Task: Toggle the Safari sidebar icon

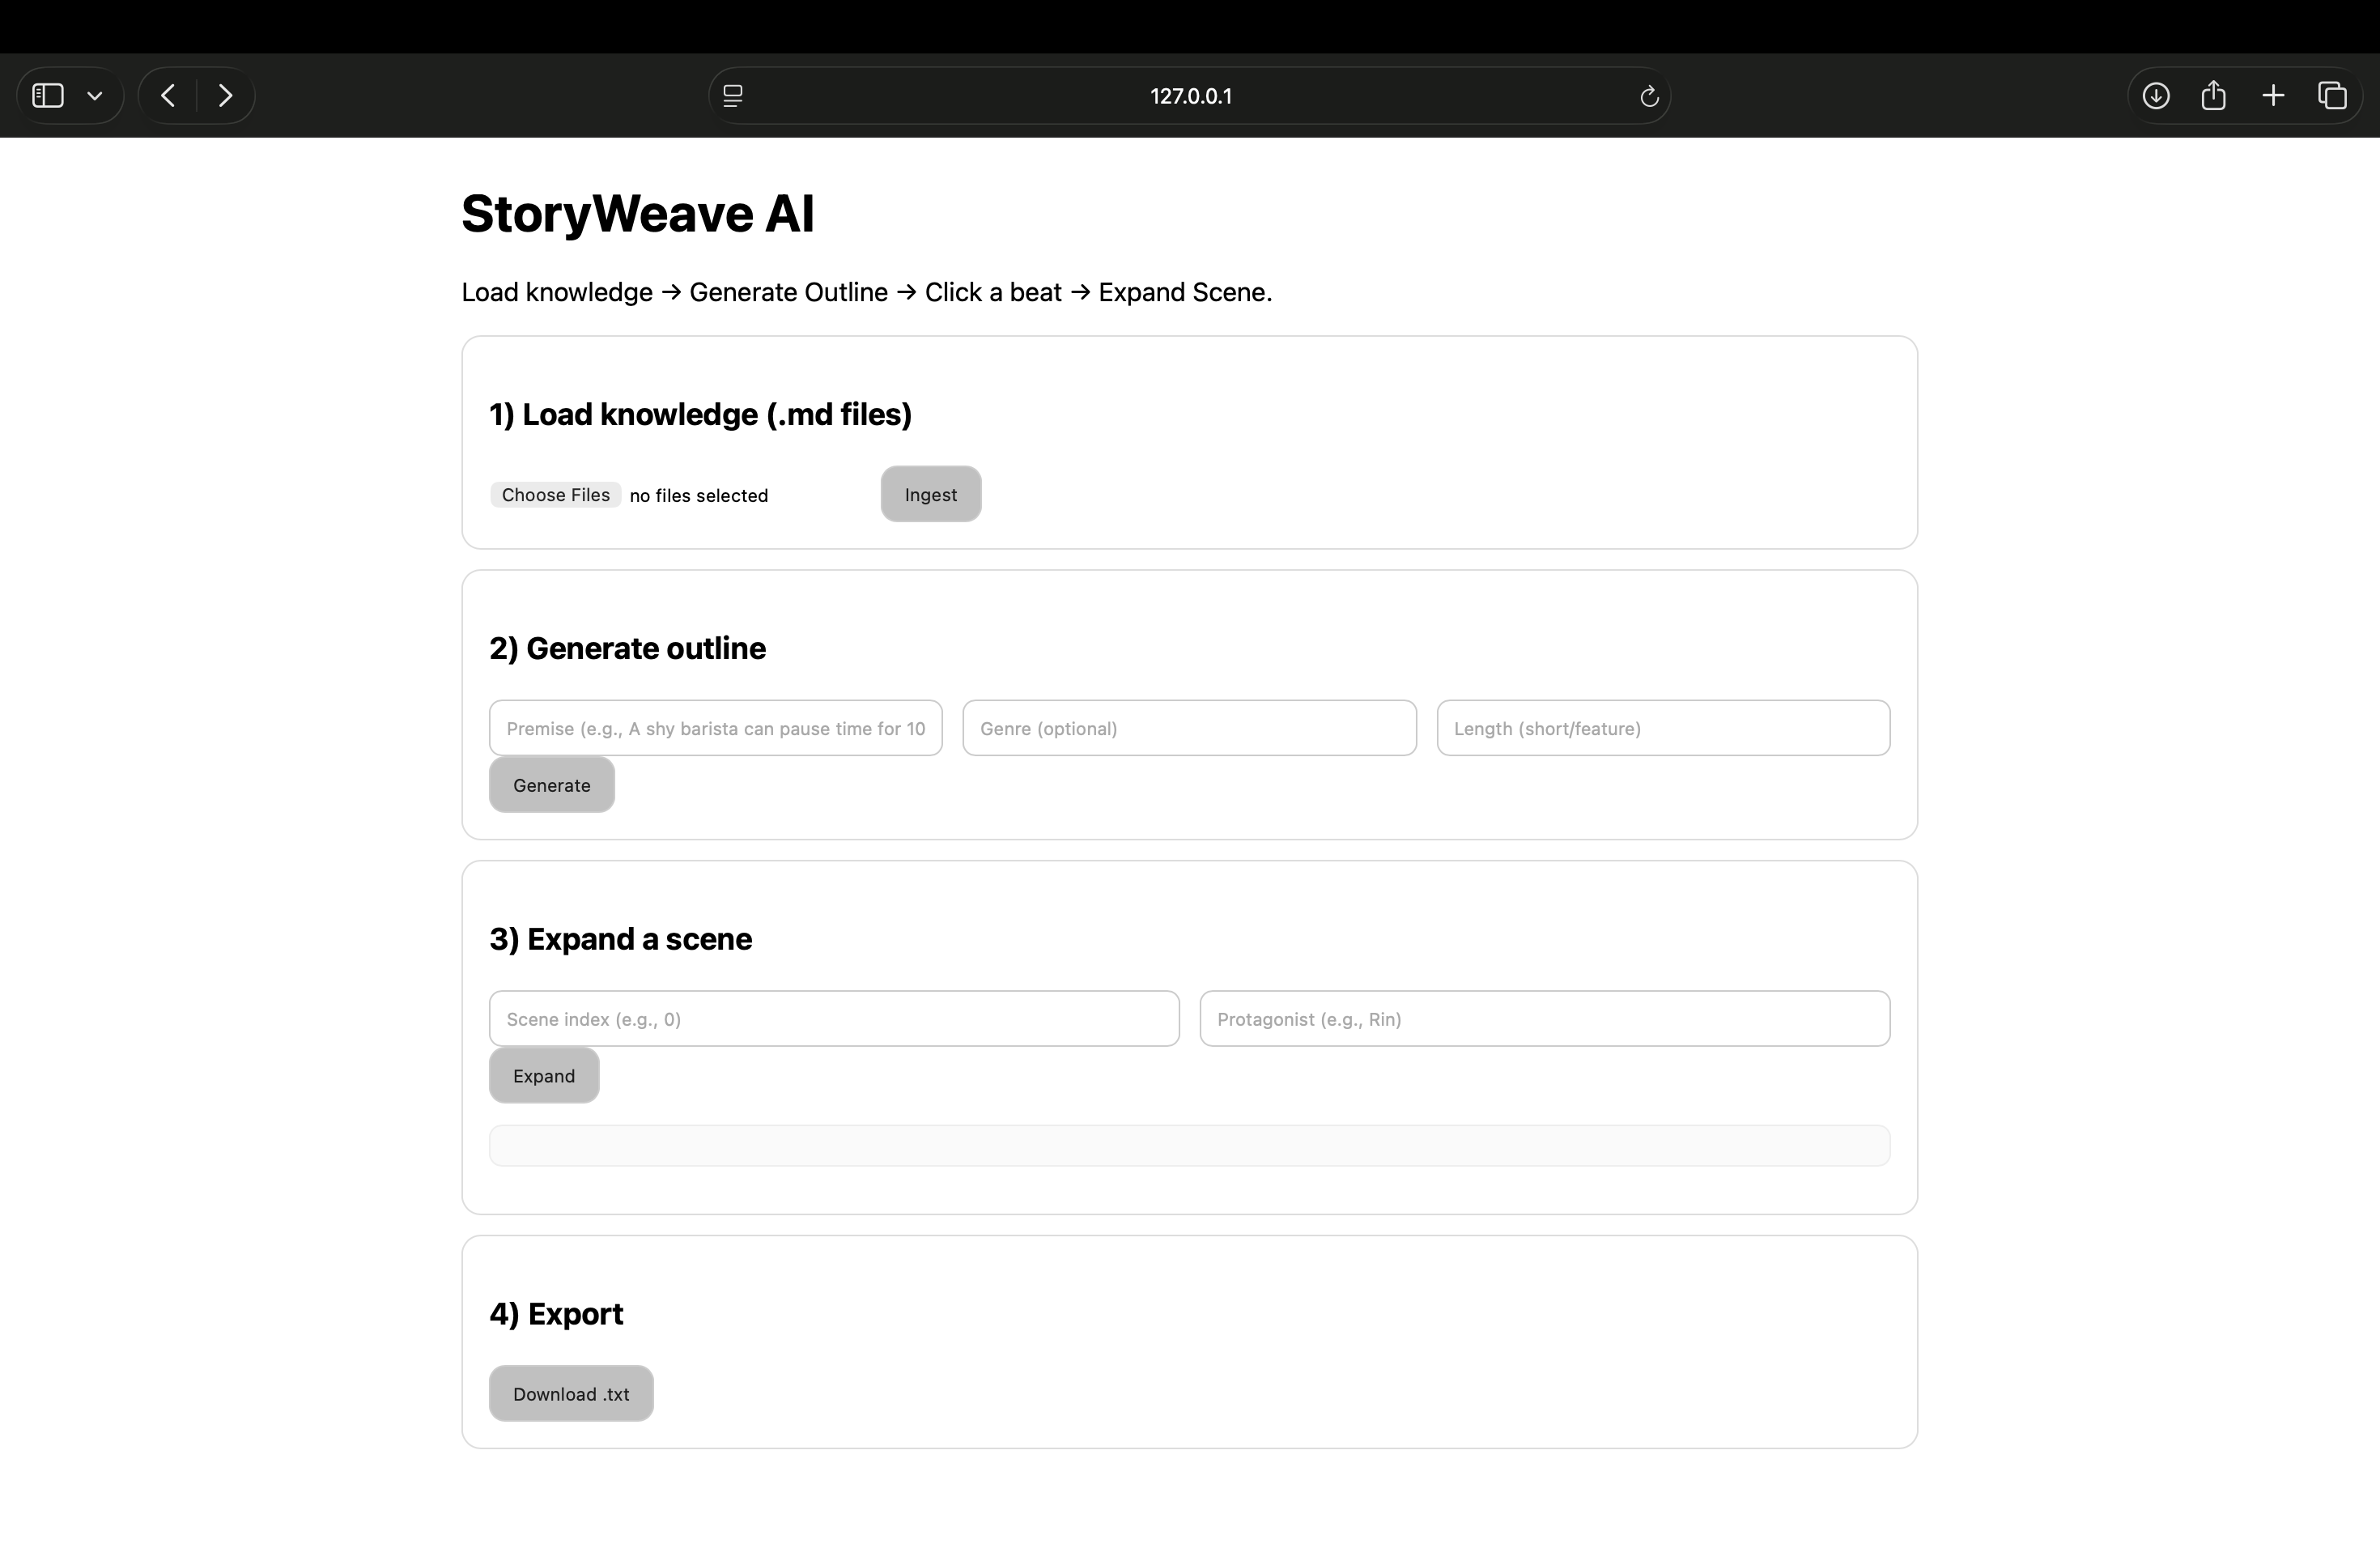Action: pyautogui.click(x=48, y=96)
